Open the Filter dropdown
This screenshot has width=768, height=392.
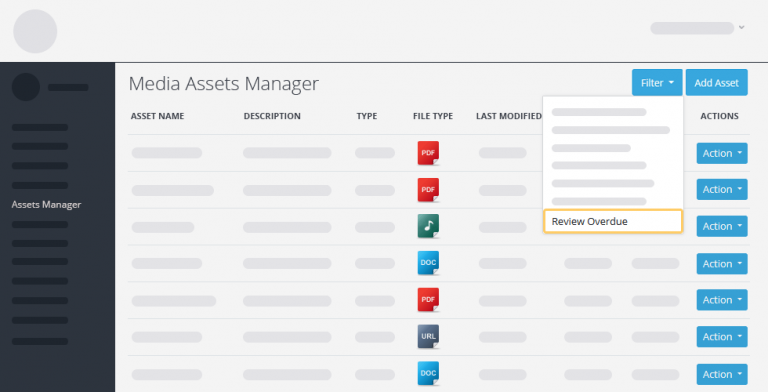[x=657, y=83]
